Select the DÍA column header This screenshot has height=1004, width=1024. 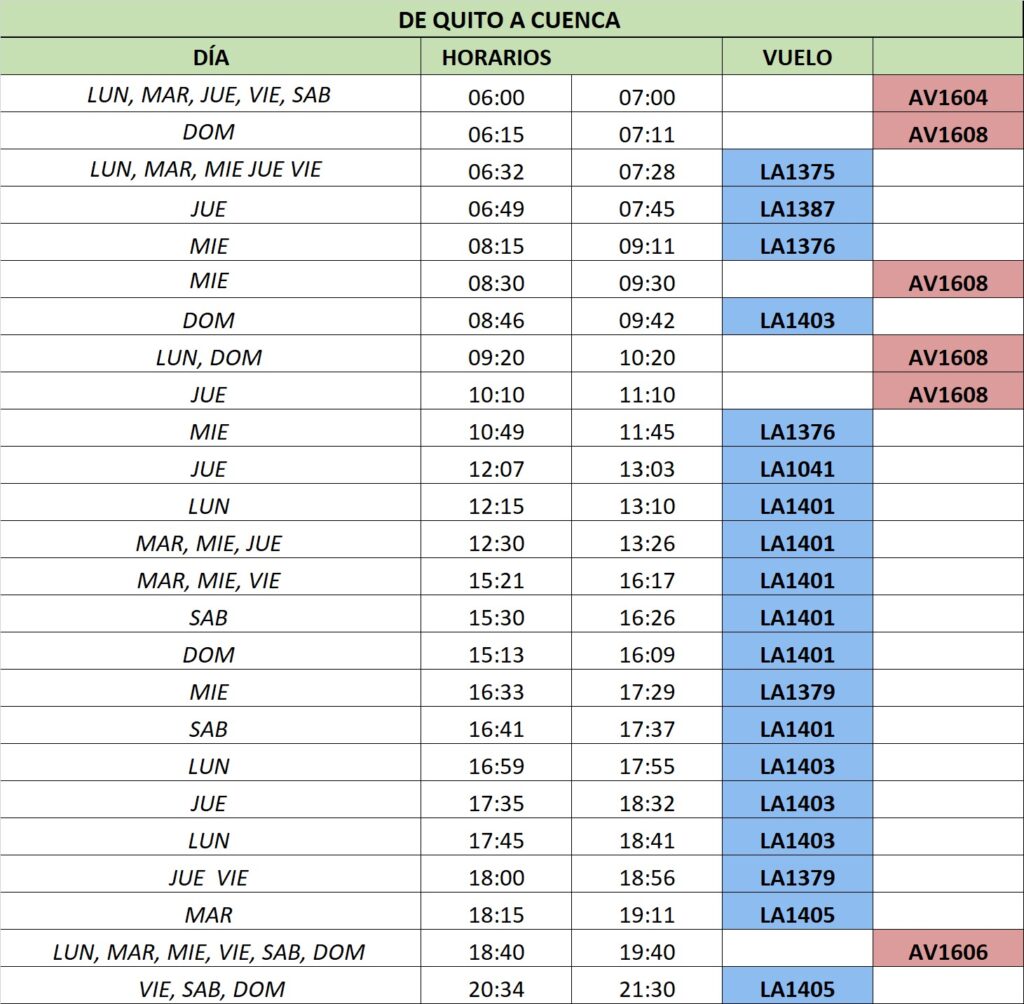pos(209,57)
